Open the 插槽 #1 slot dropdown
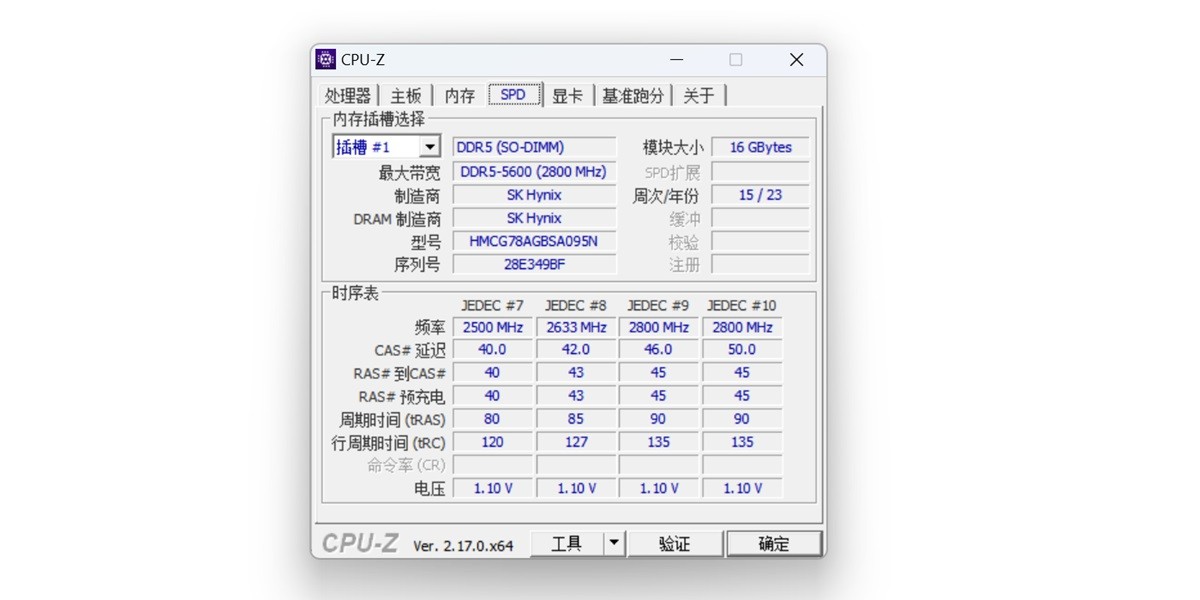1200x600 pixels. [x=432, y=146]
